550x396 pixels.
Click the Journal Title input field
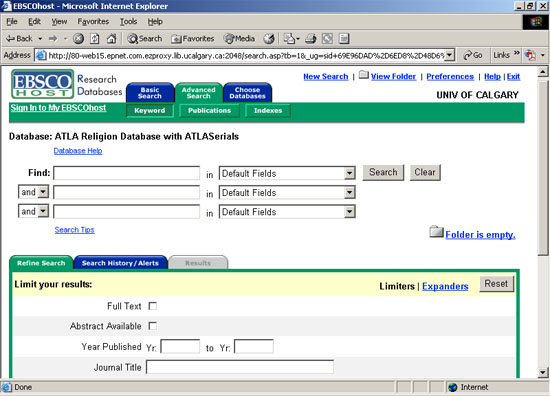240,367
